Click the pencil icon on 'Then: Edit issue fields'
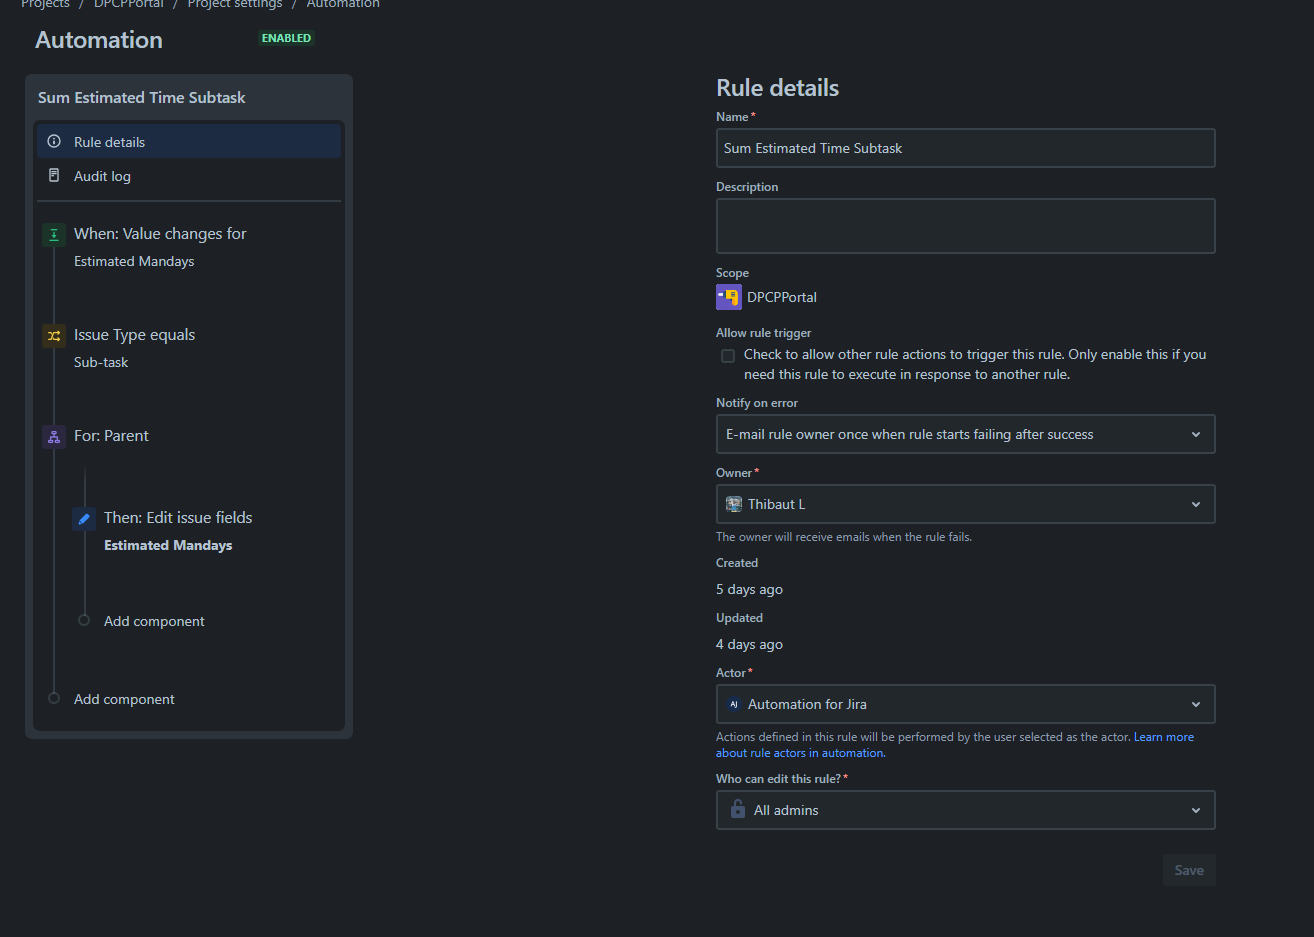Screen dimensions: 1314x937 [x=83, y=518]
